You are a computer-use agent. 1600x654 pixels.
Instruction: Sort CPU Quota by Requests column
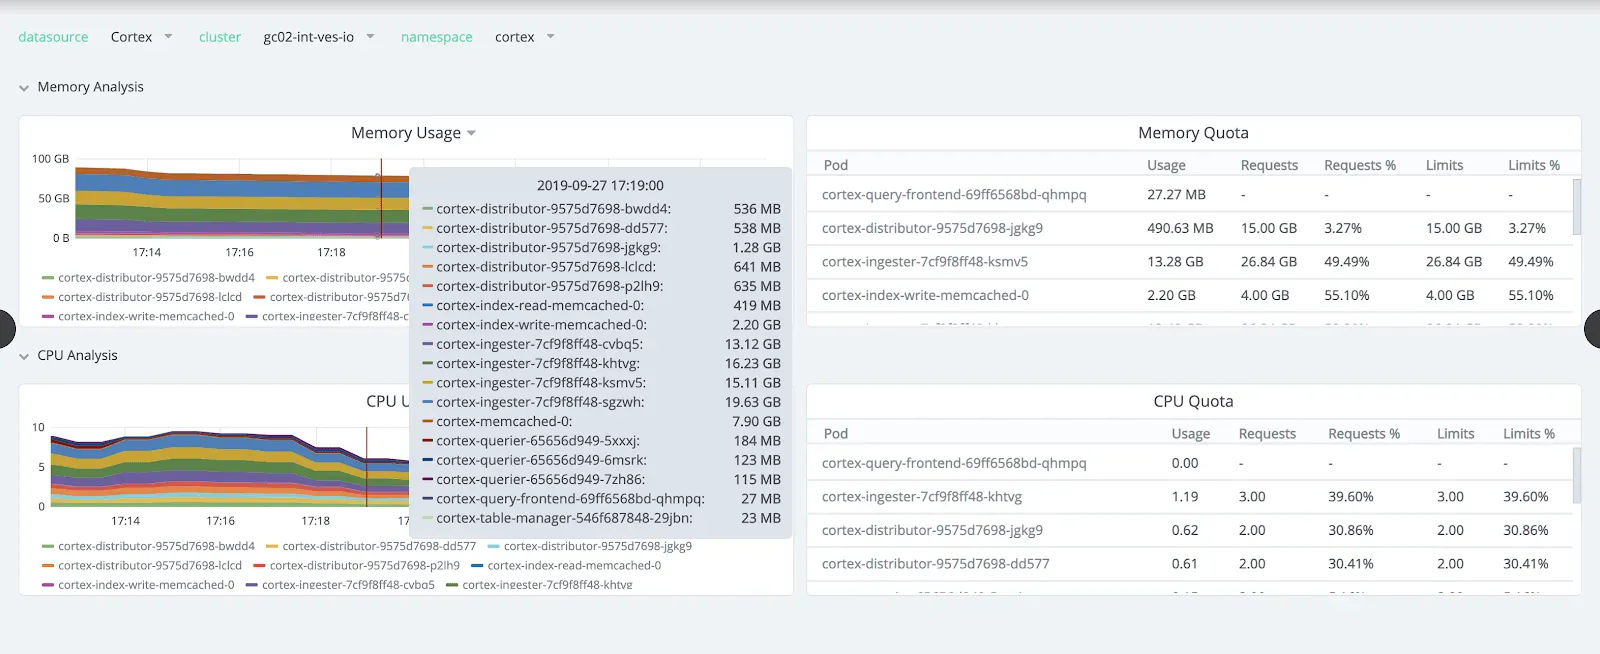1267,433
